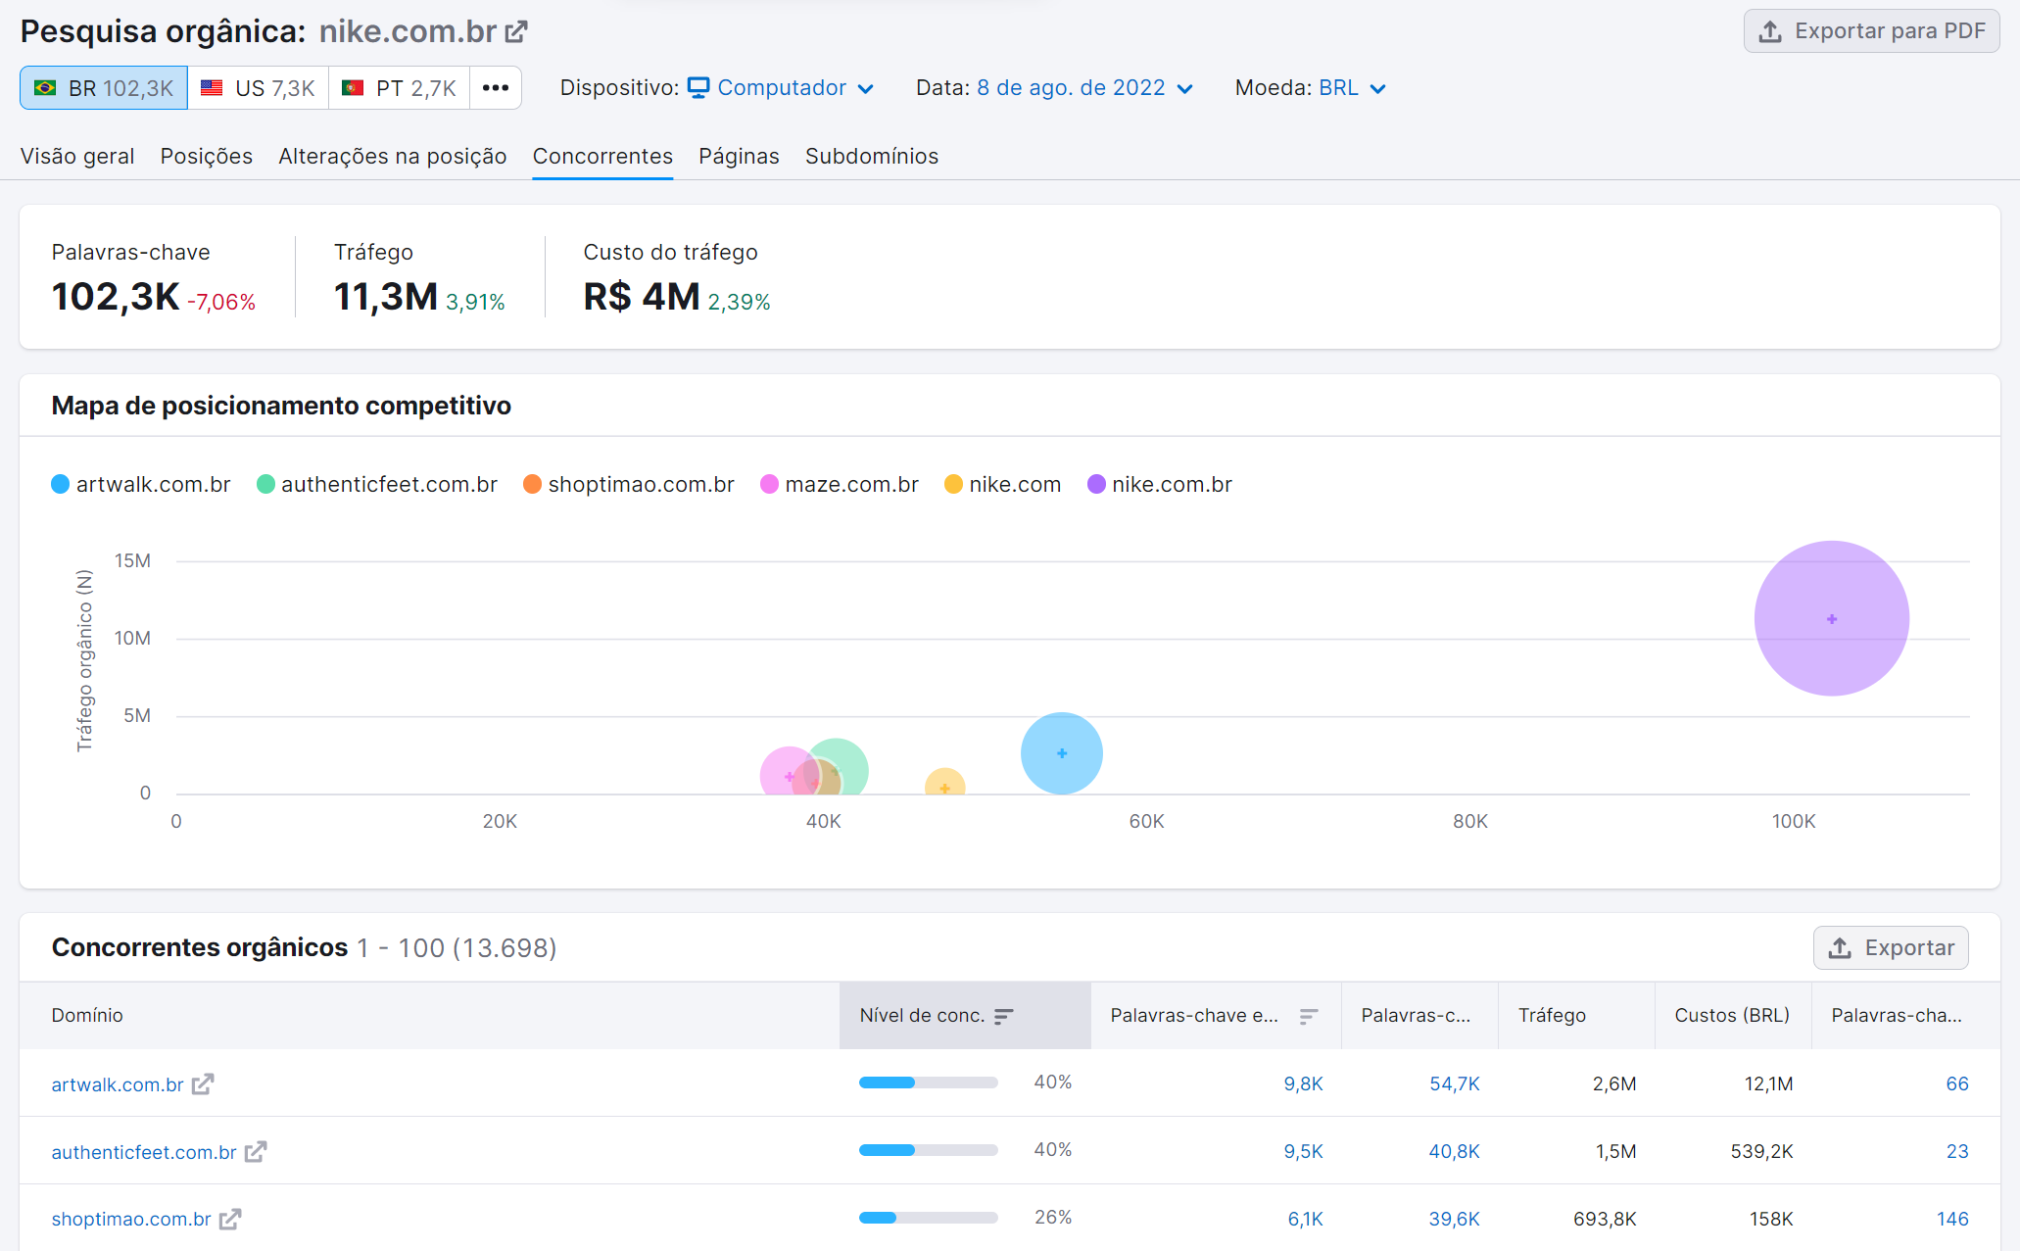Click the R$ 4M Custo do tráfego value
2020x1251 pixels.
pyautogui.click(x=641, y=297)
